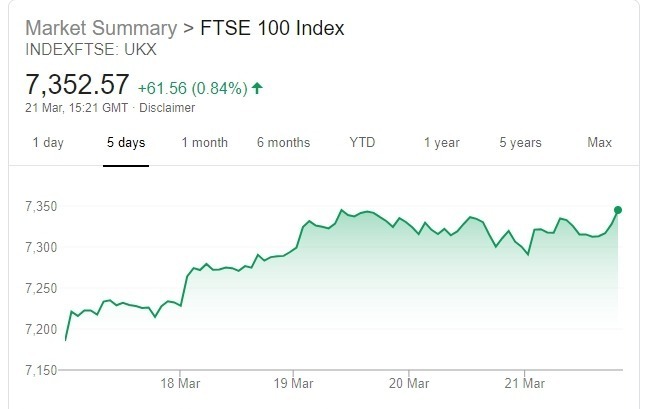Switch to the 5 years range

[520, 143]
